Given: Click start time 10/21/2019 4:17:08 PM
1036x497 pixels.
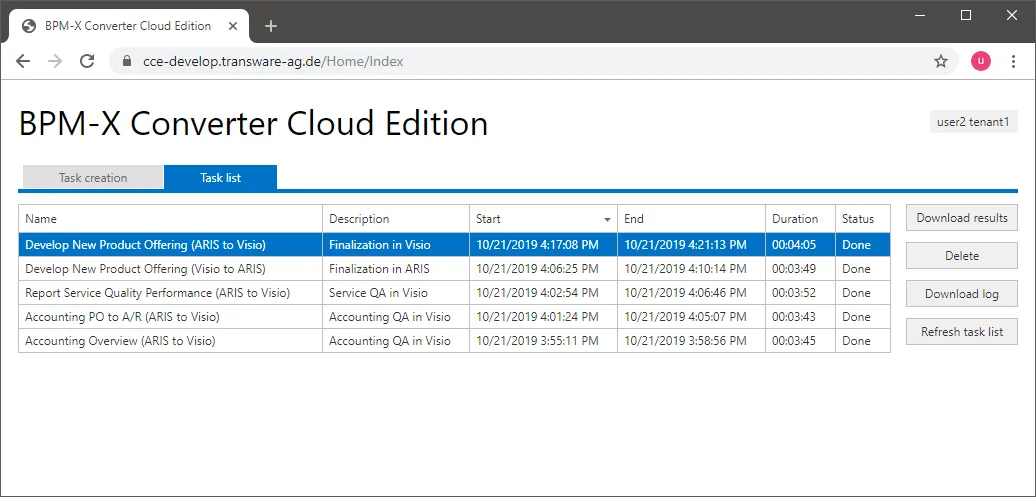Looking at the screenshot, I should (x=543, y=245).
